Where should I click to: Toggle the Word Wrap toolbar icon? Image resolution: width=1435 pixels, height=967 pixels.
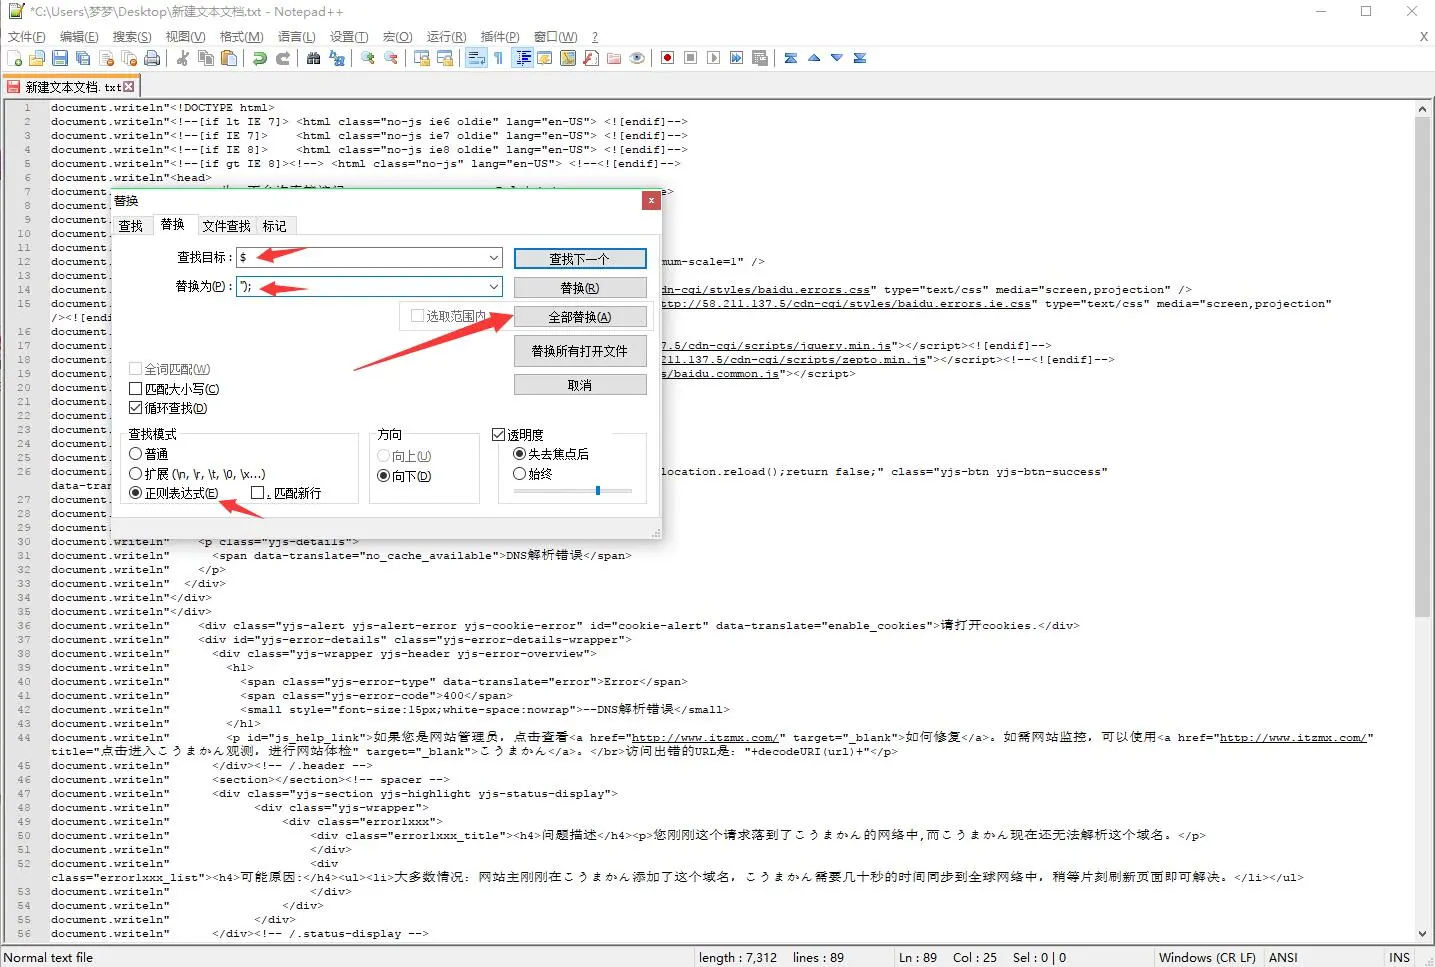pos(476,58)
